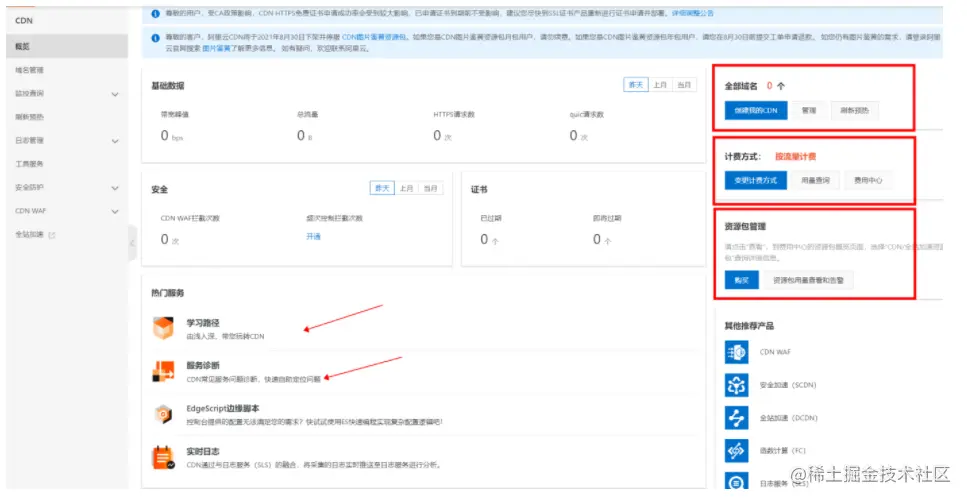Click the blue 变更计费方式 button
Screen dimensions: 967x501
[x=755, y=180]
